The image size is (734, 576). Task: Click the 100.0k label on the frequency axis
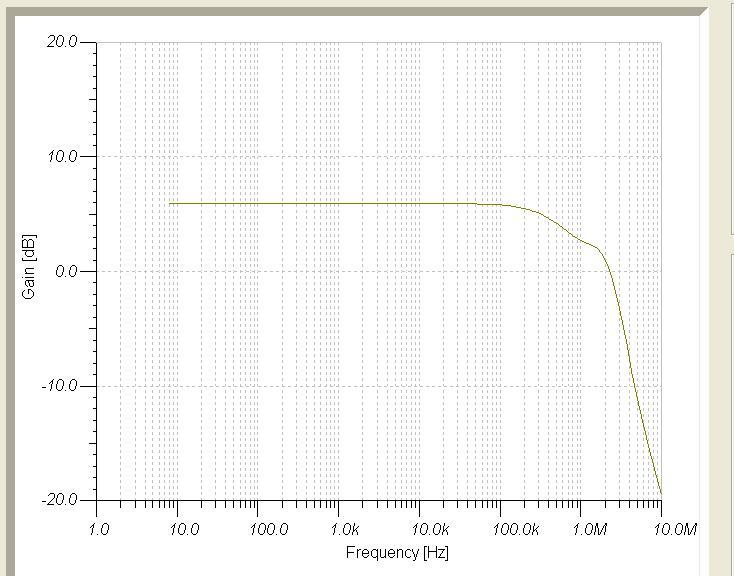pos(516,530)
